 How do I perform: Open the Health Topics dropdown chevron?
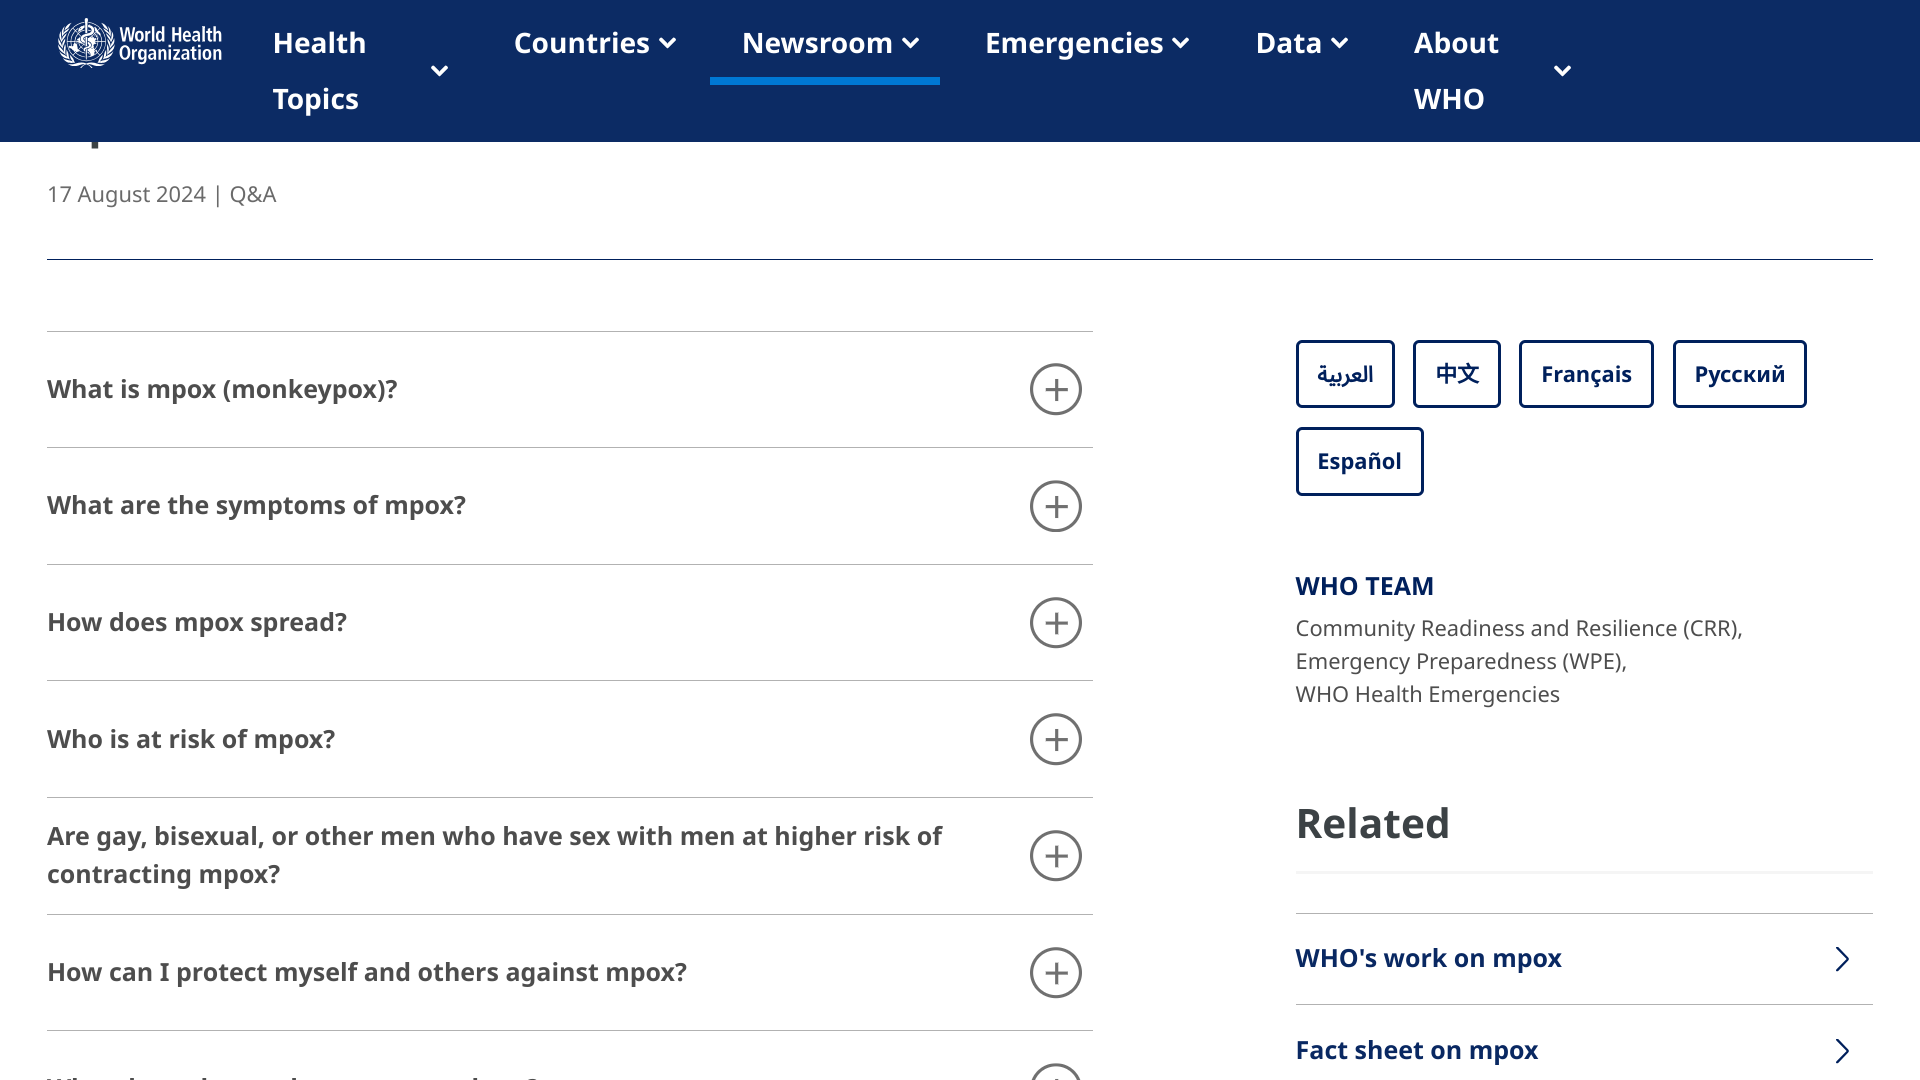tap(439, 71)
